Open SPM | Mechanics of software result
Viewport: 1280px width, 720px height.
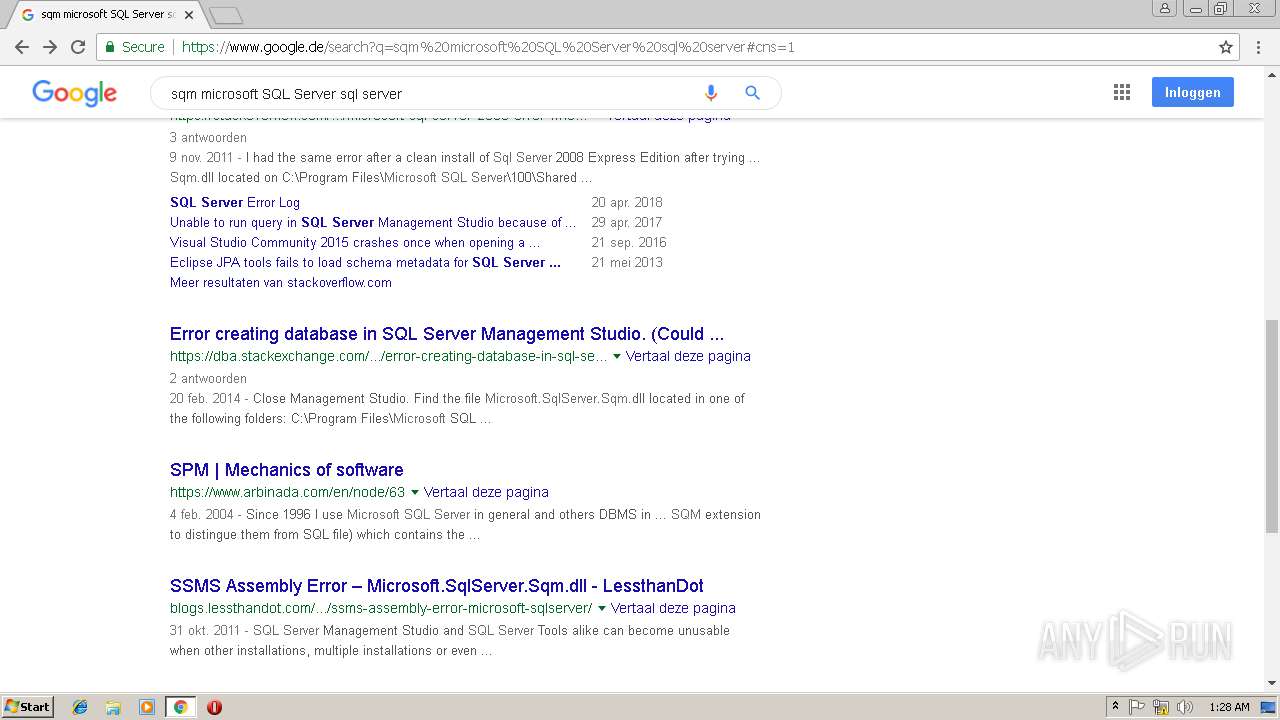[x=287, y=470]
